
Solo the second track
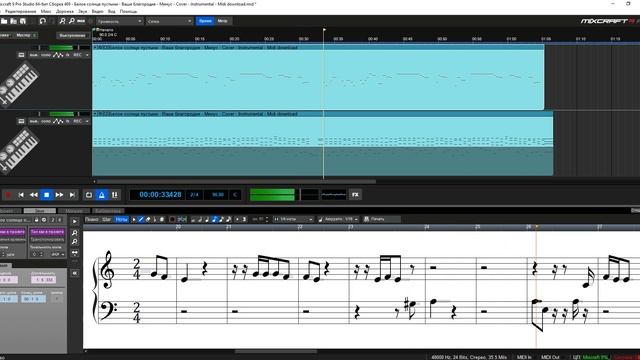point(46,121)
